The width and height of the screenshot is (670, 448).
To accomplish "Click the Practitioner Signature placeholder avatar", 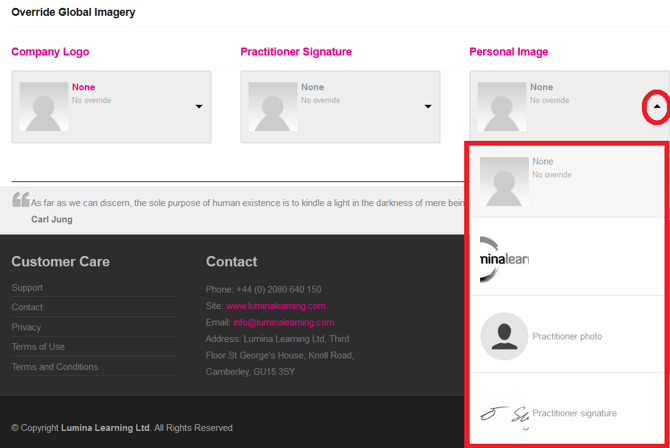I will (274, 106).
